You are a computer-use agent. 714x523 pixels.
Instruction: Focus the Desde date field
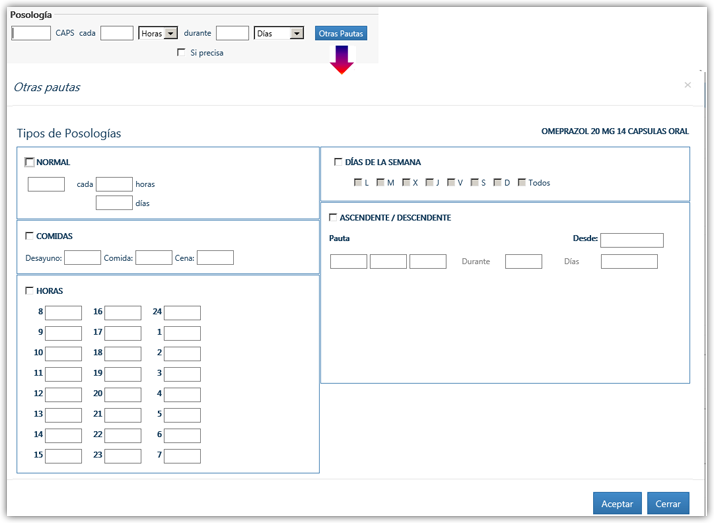(632, 240)
